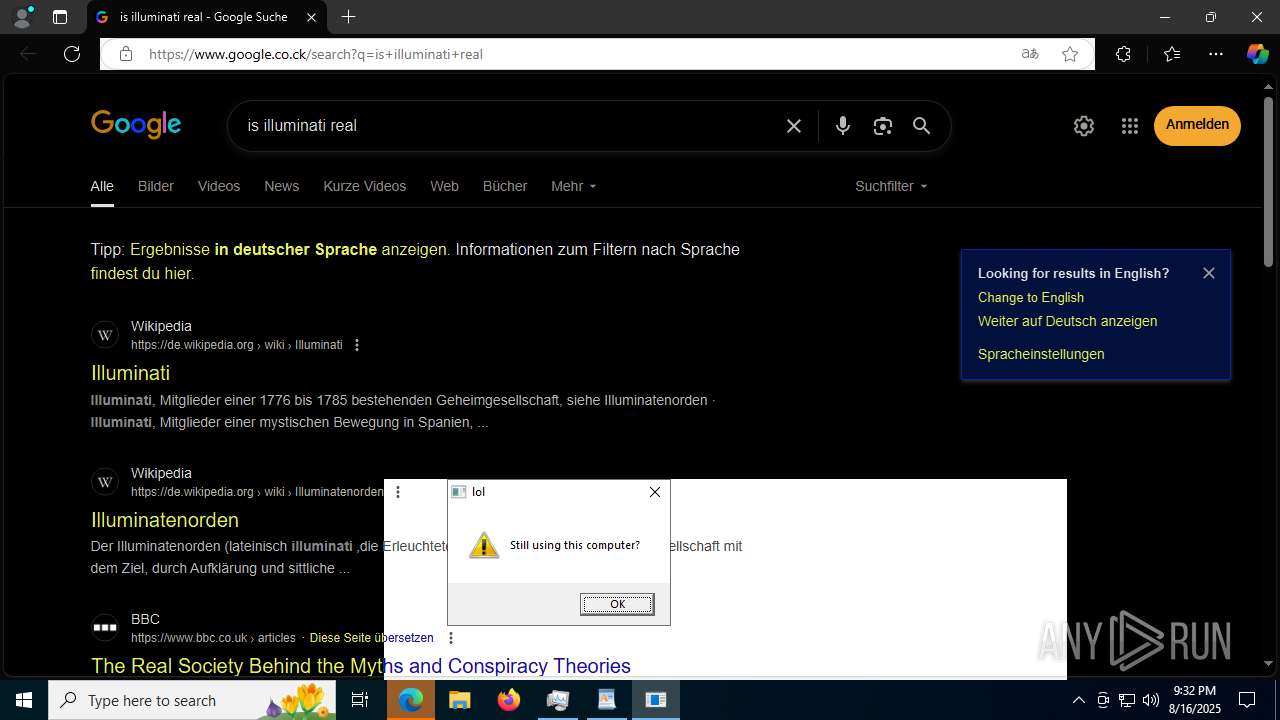Open the Illuminati Wikipedia result

point(130,373)
